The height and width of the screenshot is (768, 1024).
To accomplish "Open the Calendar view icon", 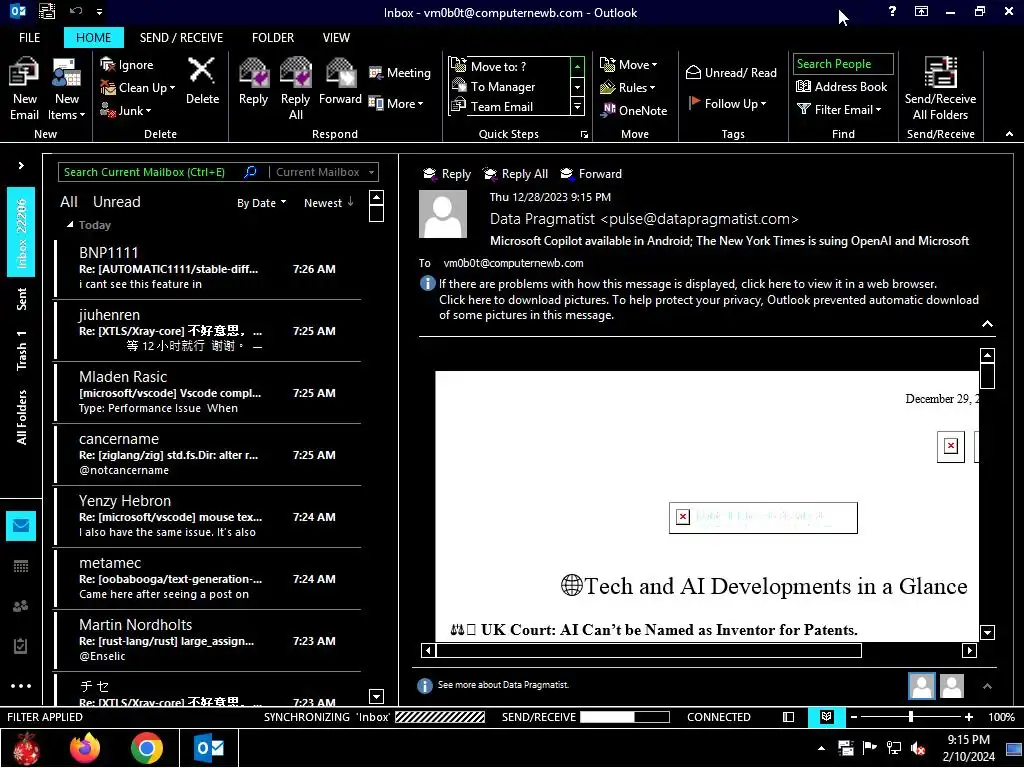I will point(21,566).
